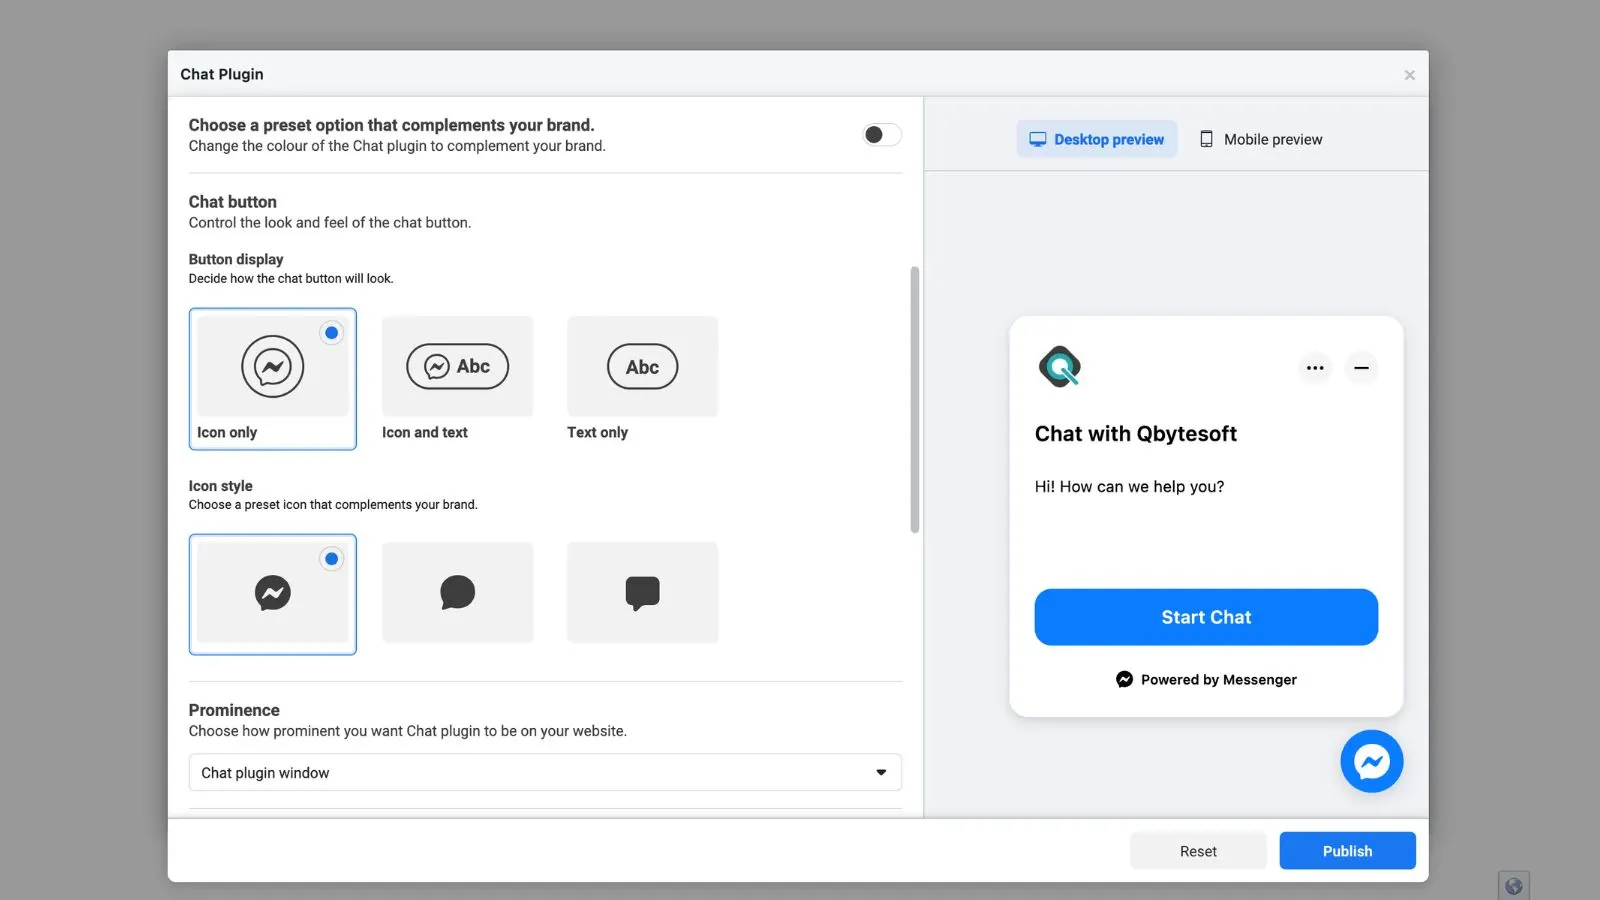
Task: Click the Powered by Messenger icon
Action: (1124, 679)
